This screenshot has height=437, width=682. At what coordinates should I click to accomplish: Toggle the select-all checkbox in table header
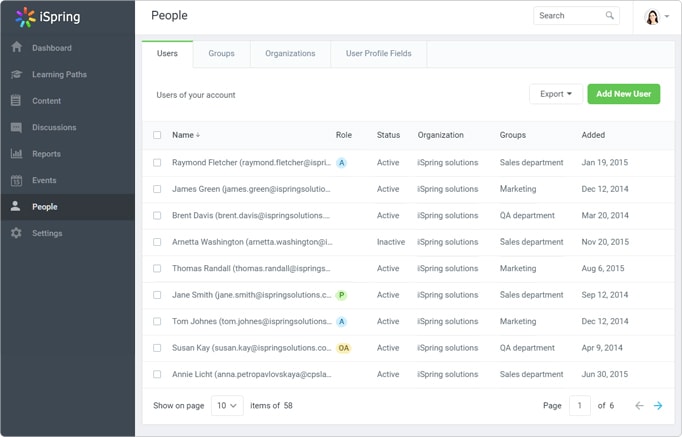157,135
